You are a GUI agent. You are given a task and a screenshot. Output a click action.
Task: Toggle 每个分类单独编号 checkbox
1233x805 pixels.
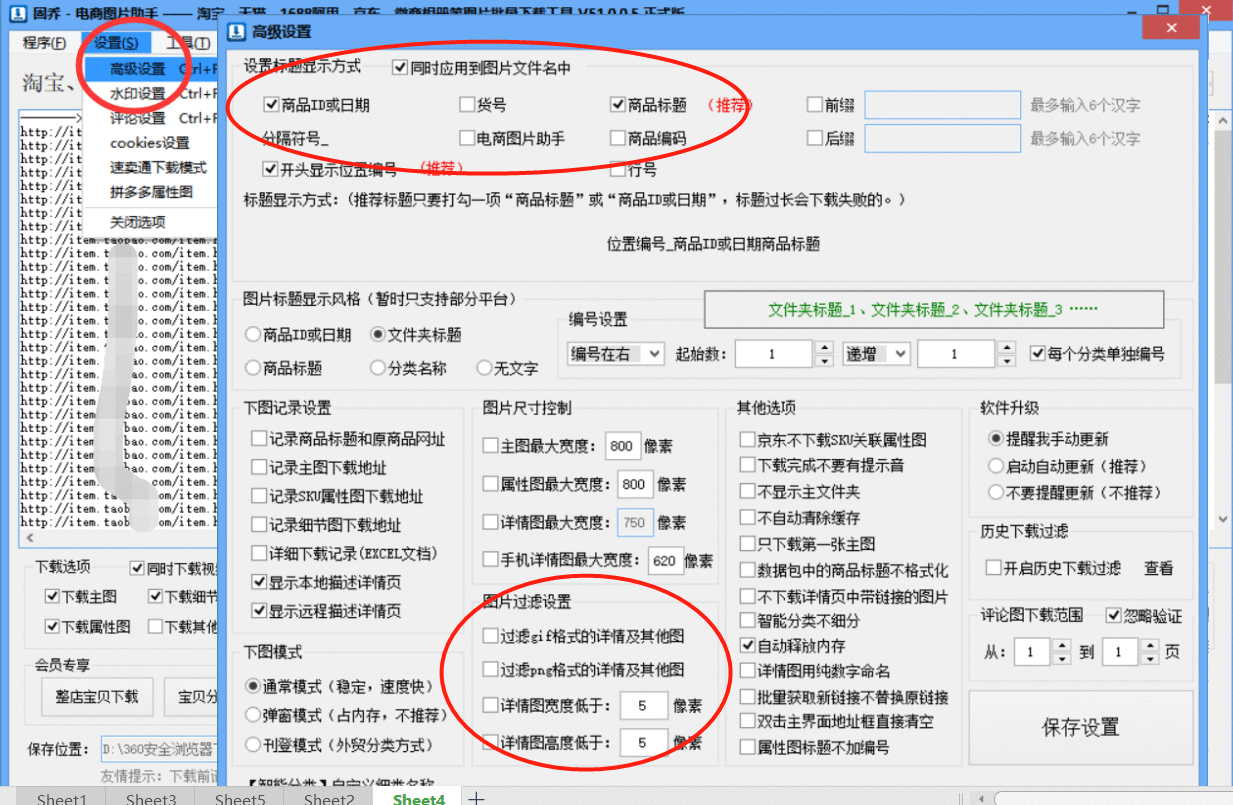(x=1097, y=354)
